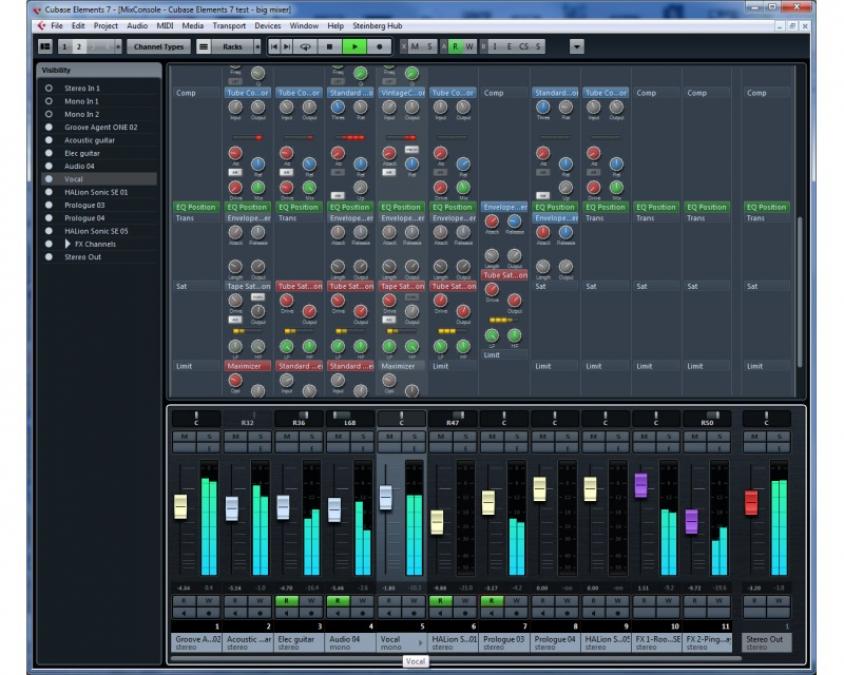This screenshot has width=844, height=675.
Task: Go to previous marker in transport
Action: click(x=274, y=47)
